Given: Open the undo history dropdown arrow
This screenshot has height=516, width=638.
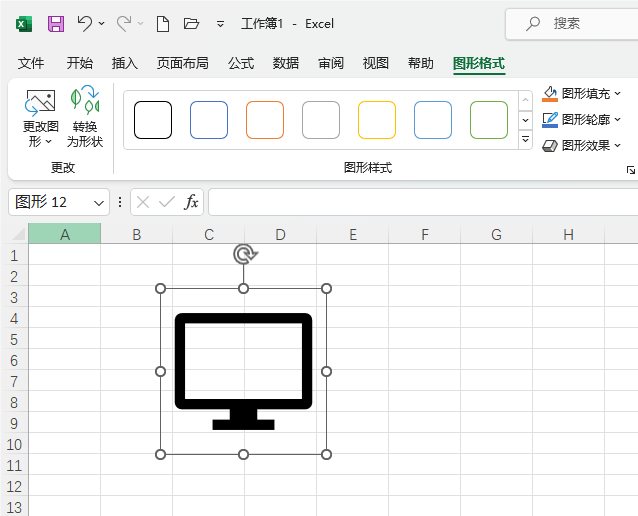Looking at the screenshot, I should click(x=102, y=24).
